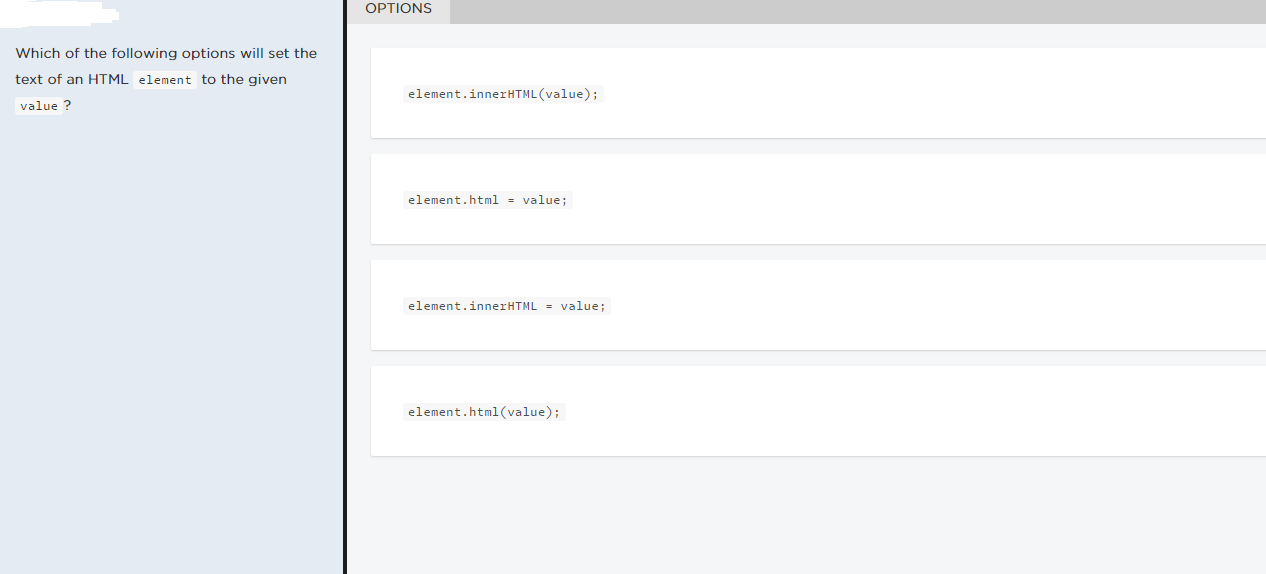This screenshot has height=574, width=1266.
Task: Click empty space in the element.html(value); card
Action: (900, 412)
